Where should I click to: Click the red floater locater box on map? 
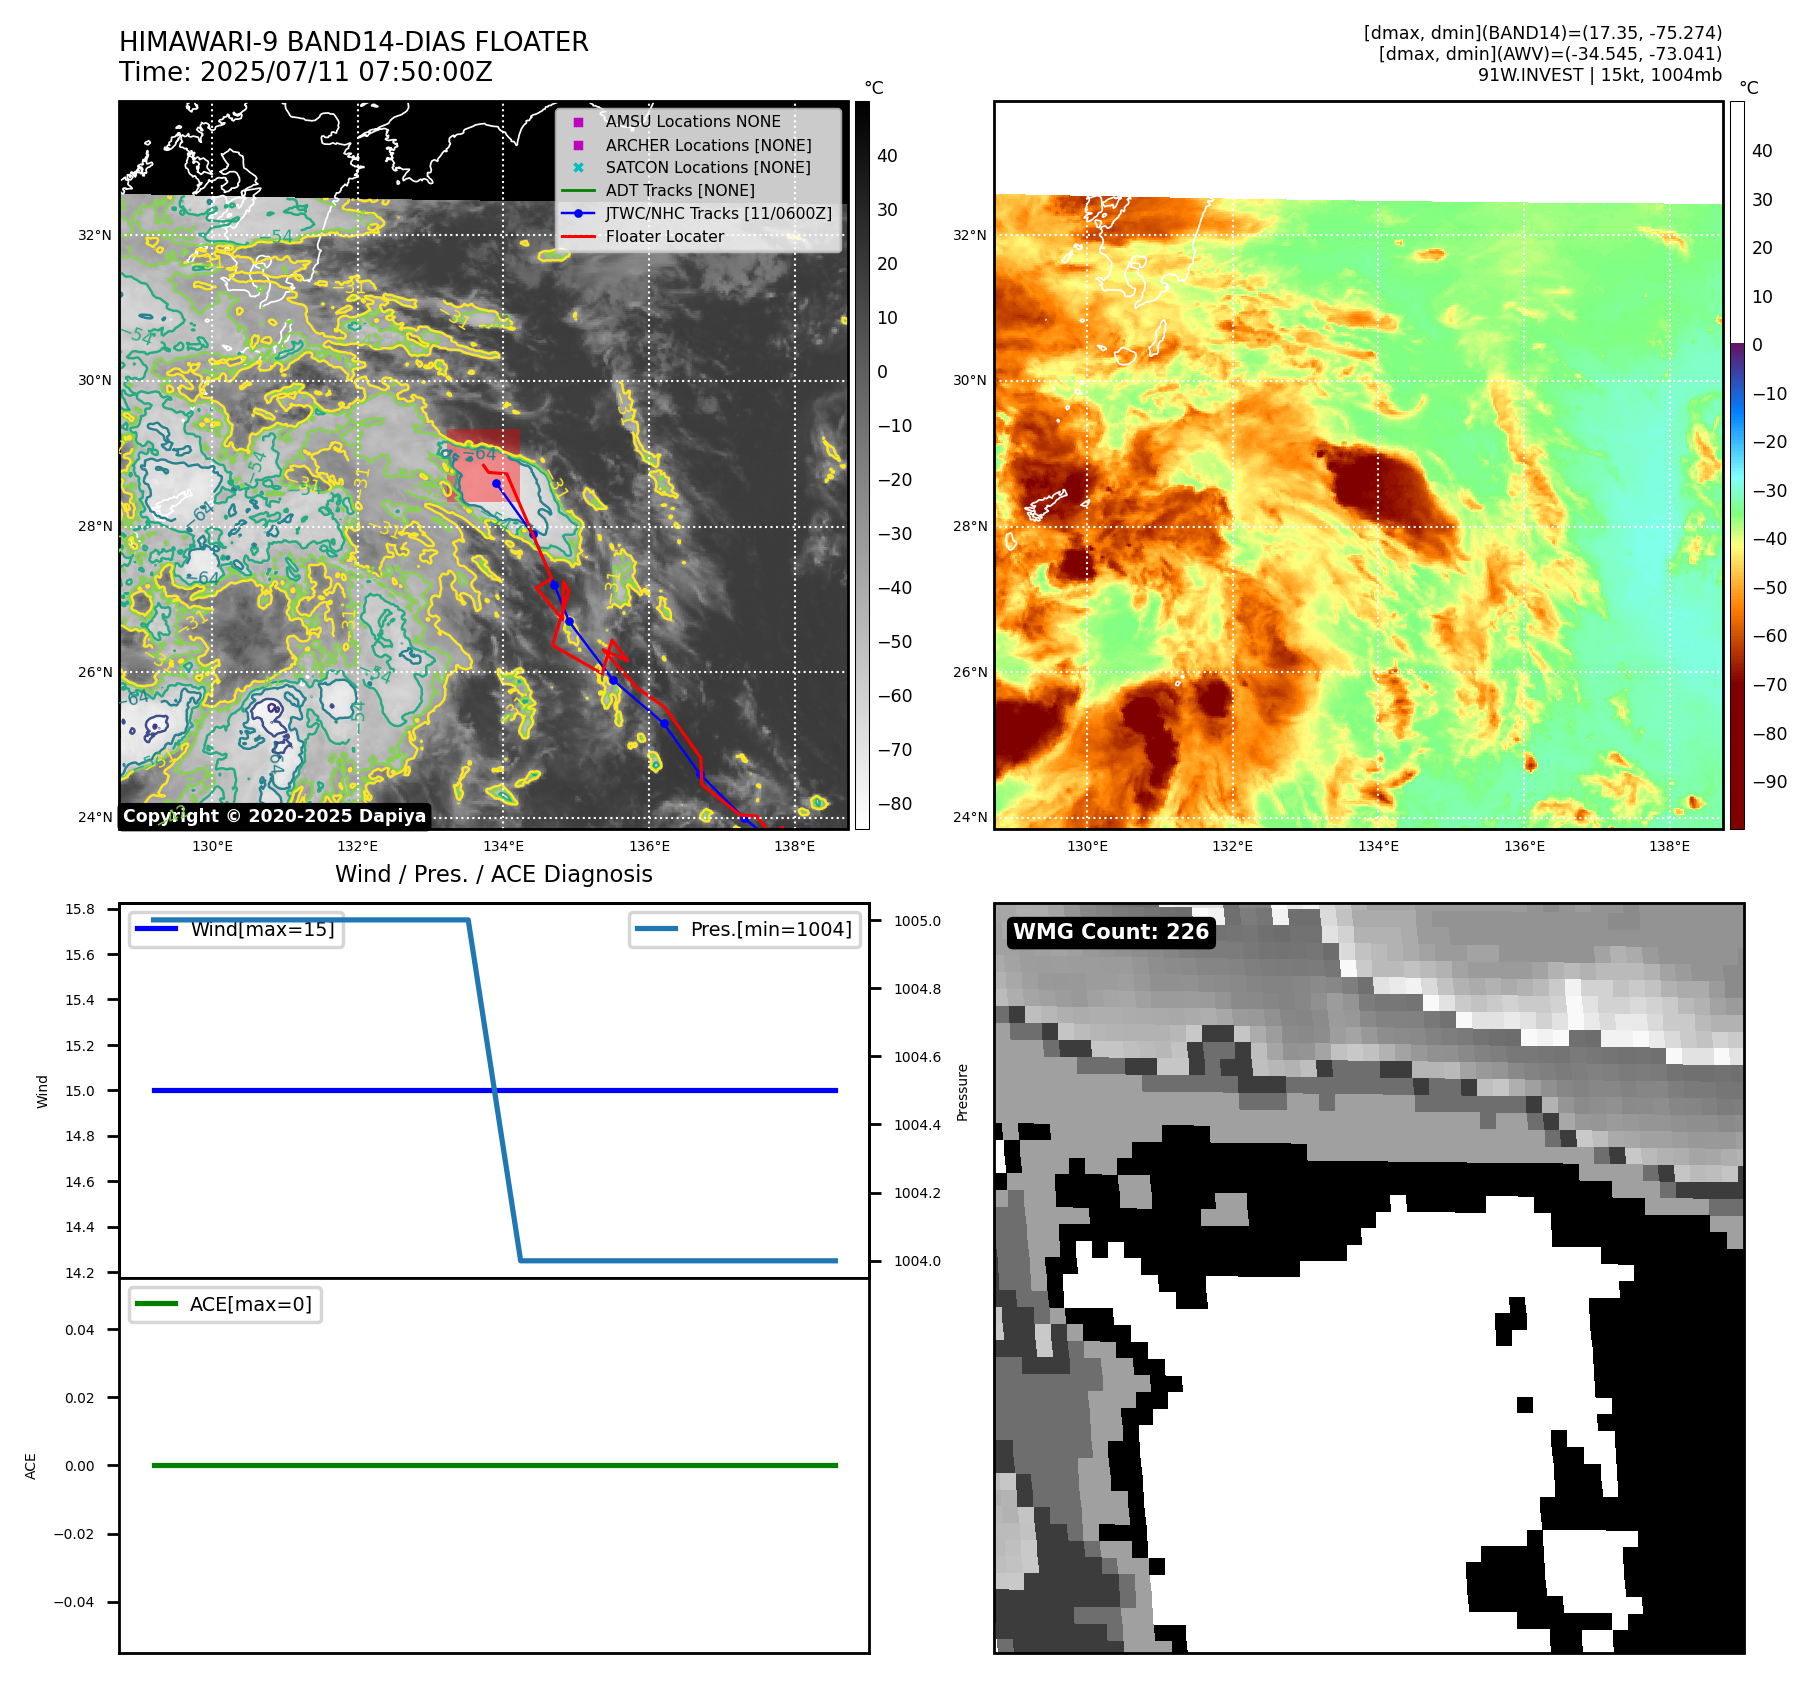point(483,466)
